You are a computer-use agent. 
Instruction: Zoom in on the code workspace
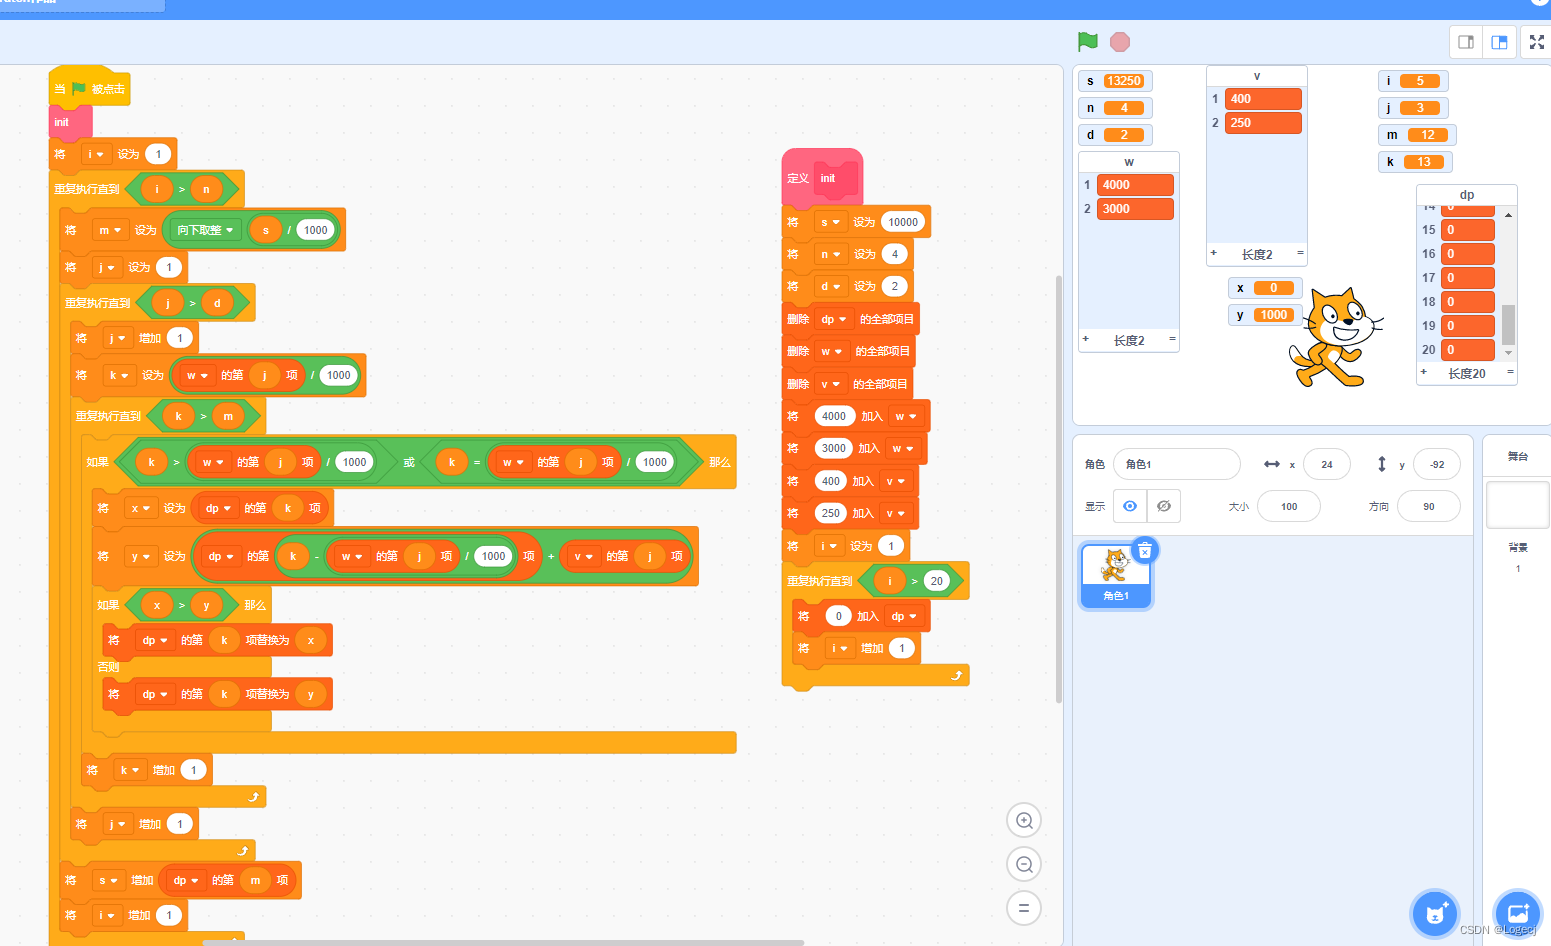click(1024, 821)
